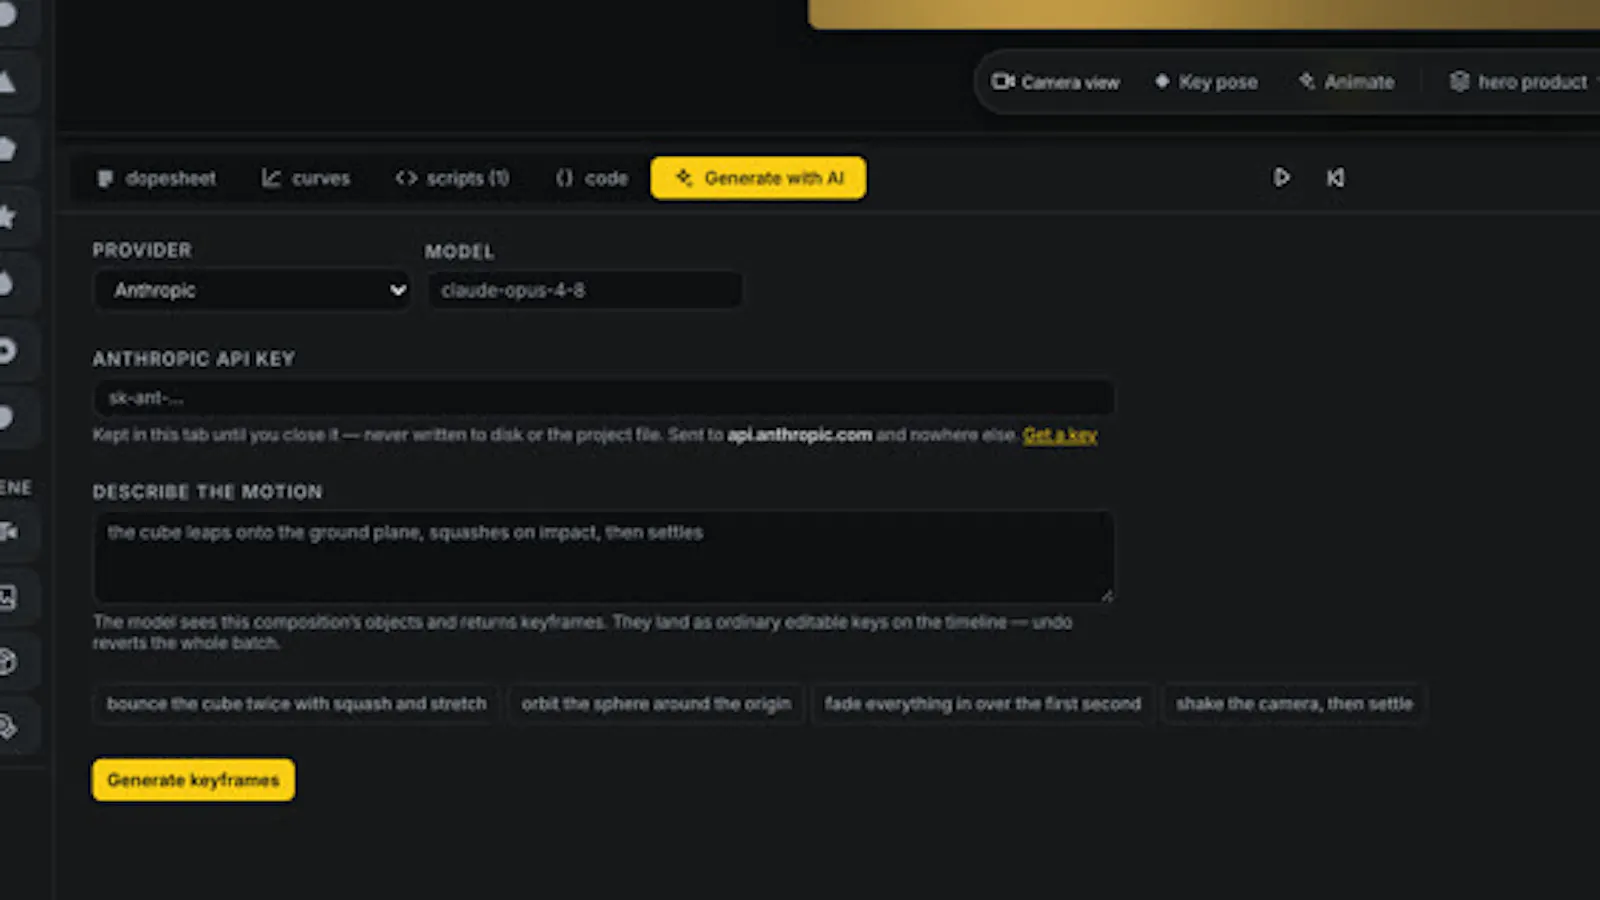Image resolution: width=1600 pixels, height=900 pixels.
Task: Play the animation
Action: [x=1281, y=178]
